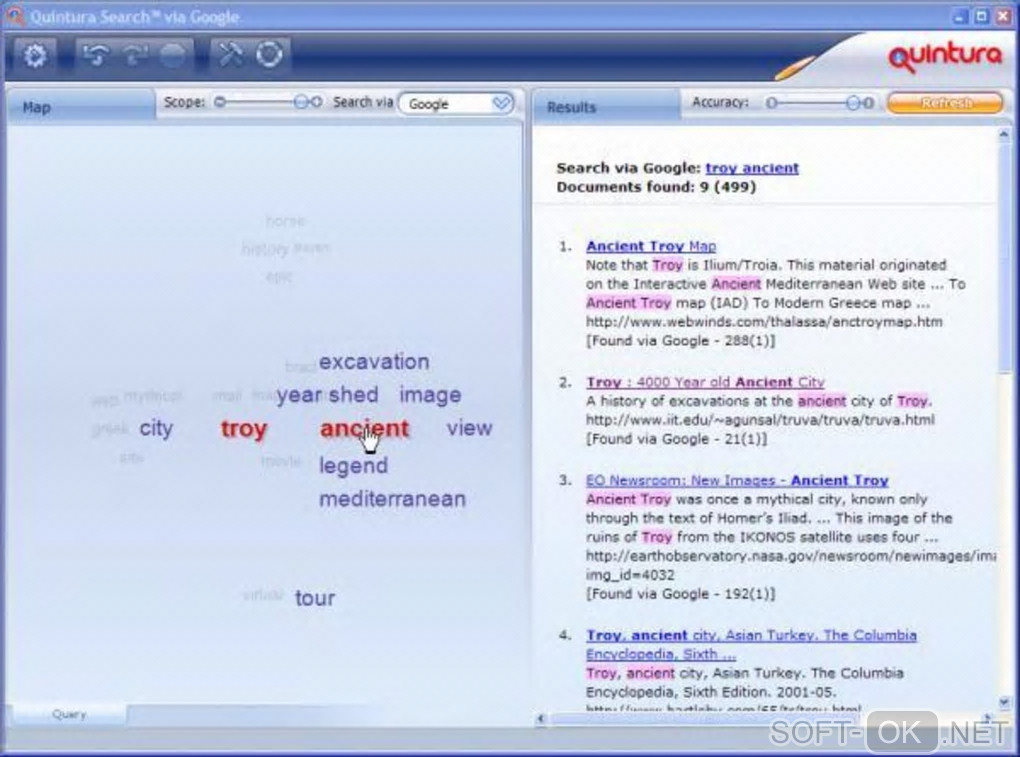Click the word 'legend' in the map
This screenshot has height=757, width=1020.
[x=353, y=466]
